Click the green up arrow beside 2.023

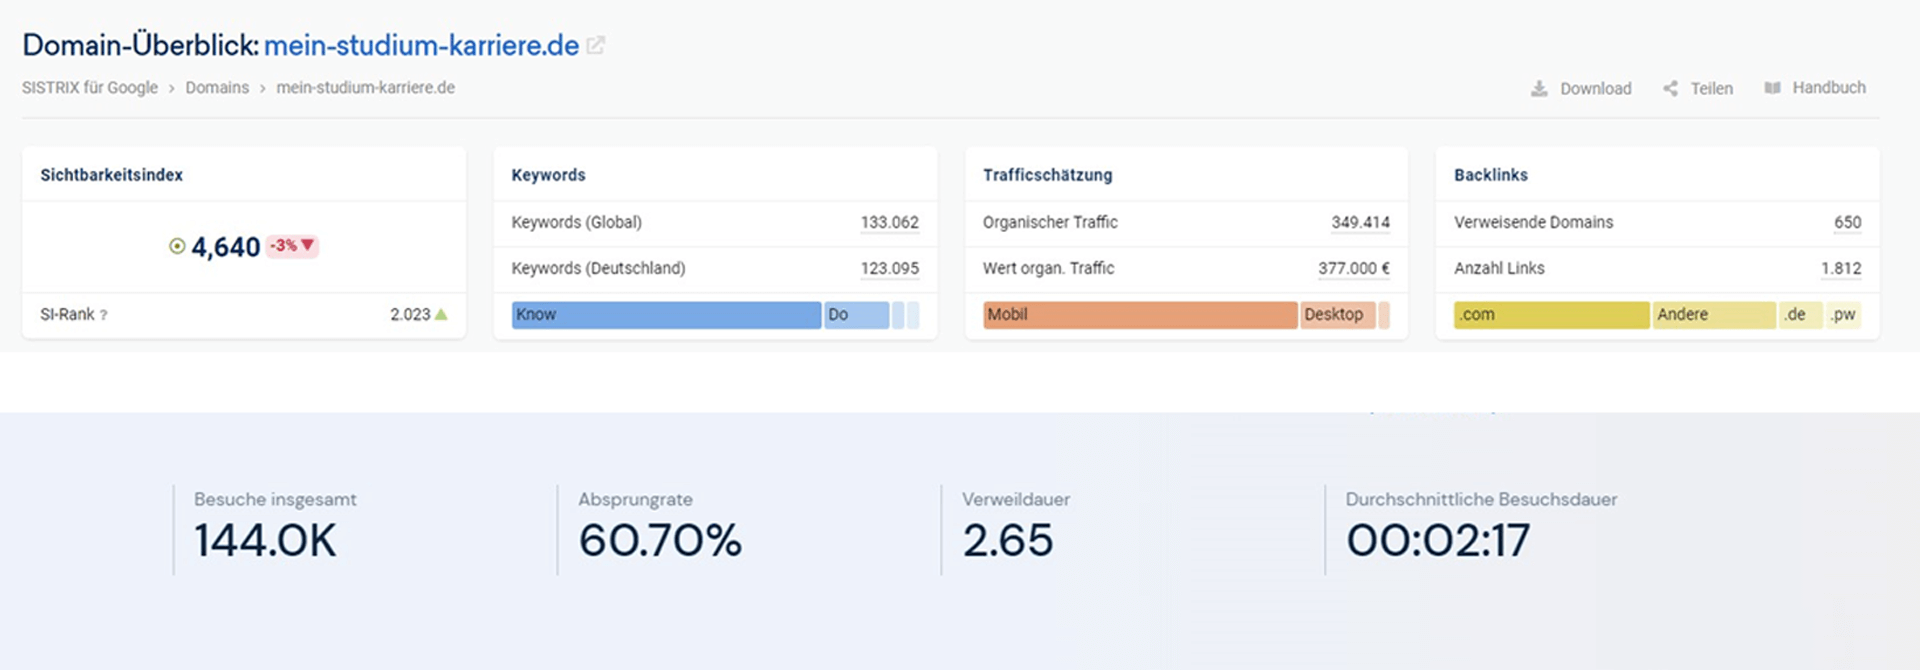[441, 314]
